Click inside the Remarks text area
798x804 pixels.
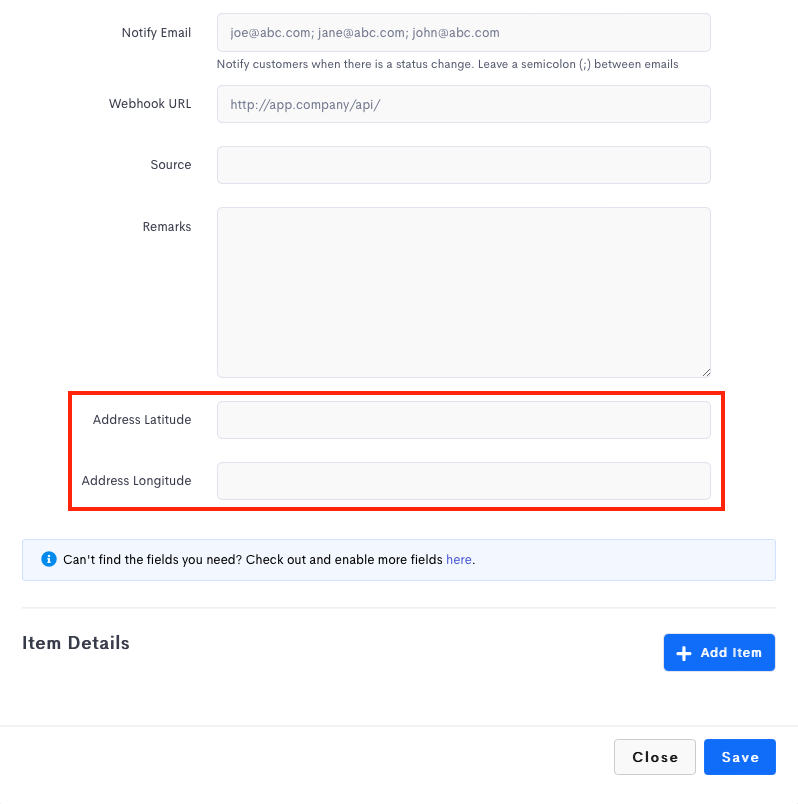(463, 292)
